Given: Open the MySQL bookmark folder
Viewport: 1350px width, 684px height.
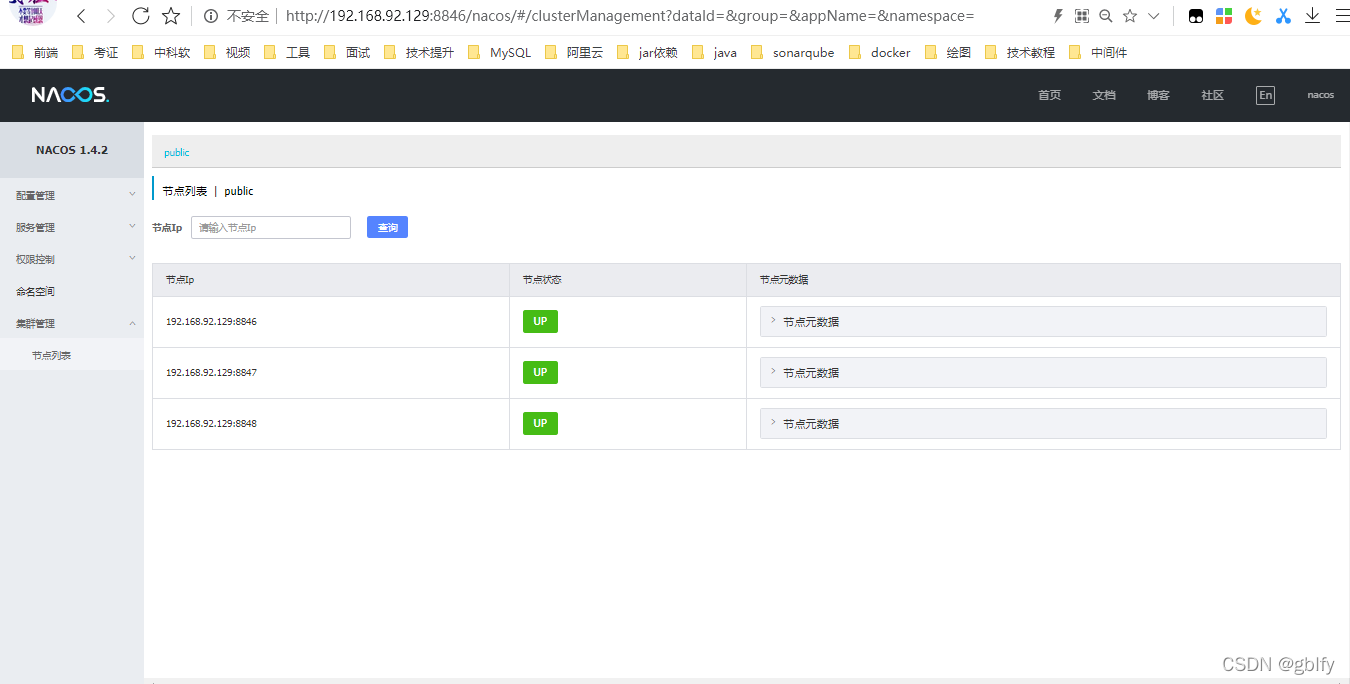Looking at the screenshot, I should 500,52.
